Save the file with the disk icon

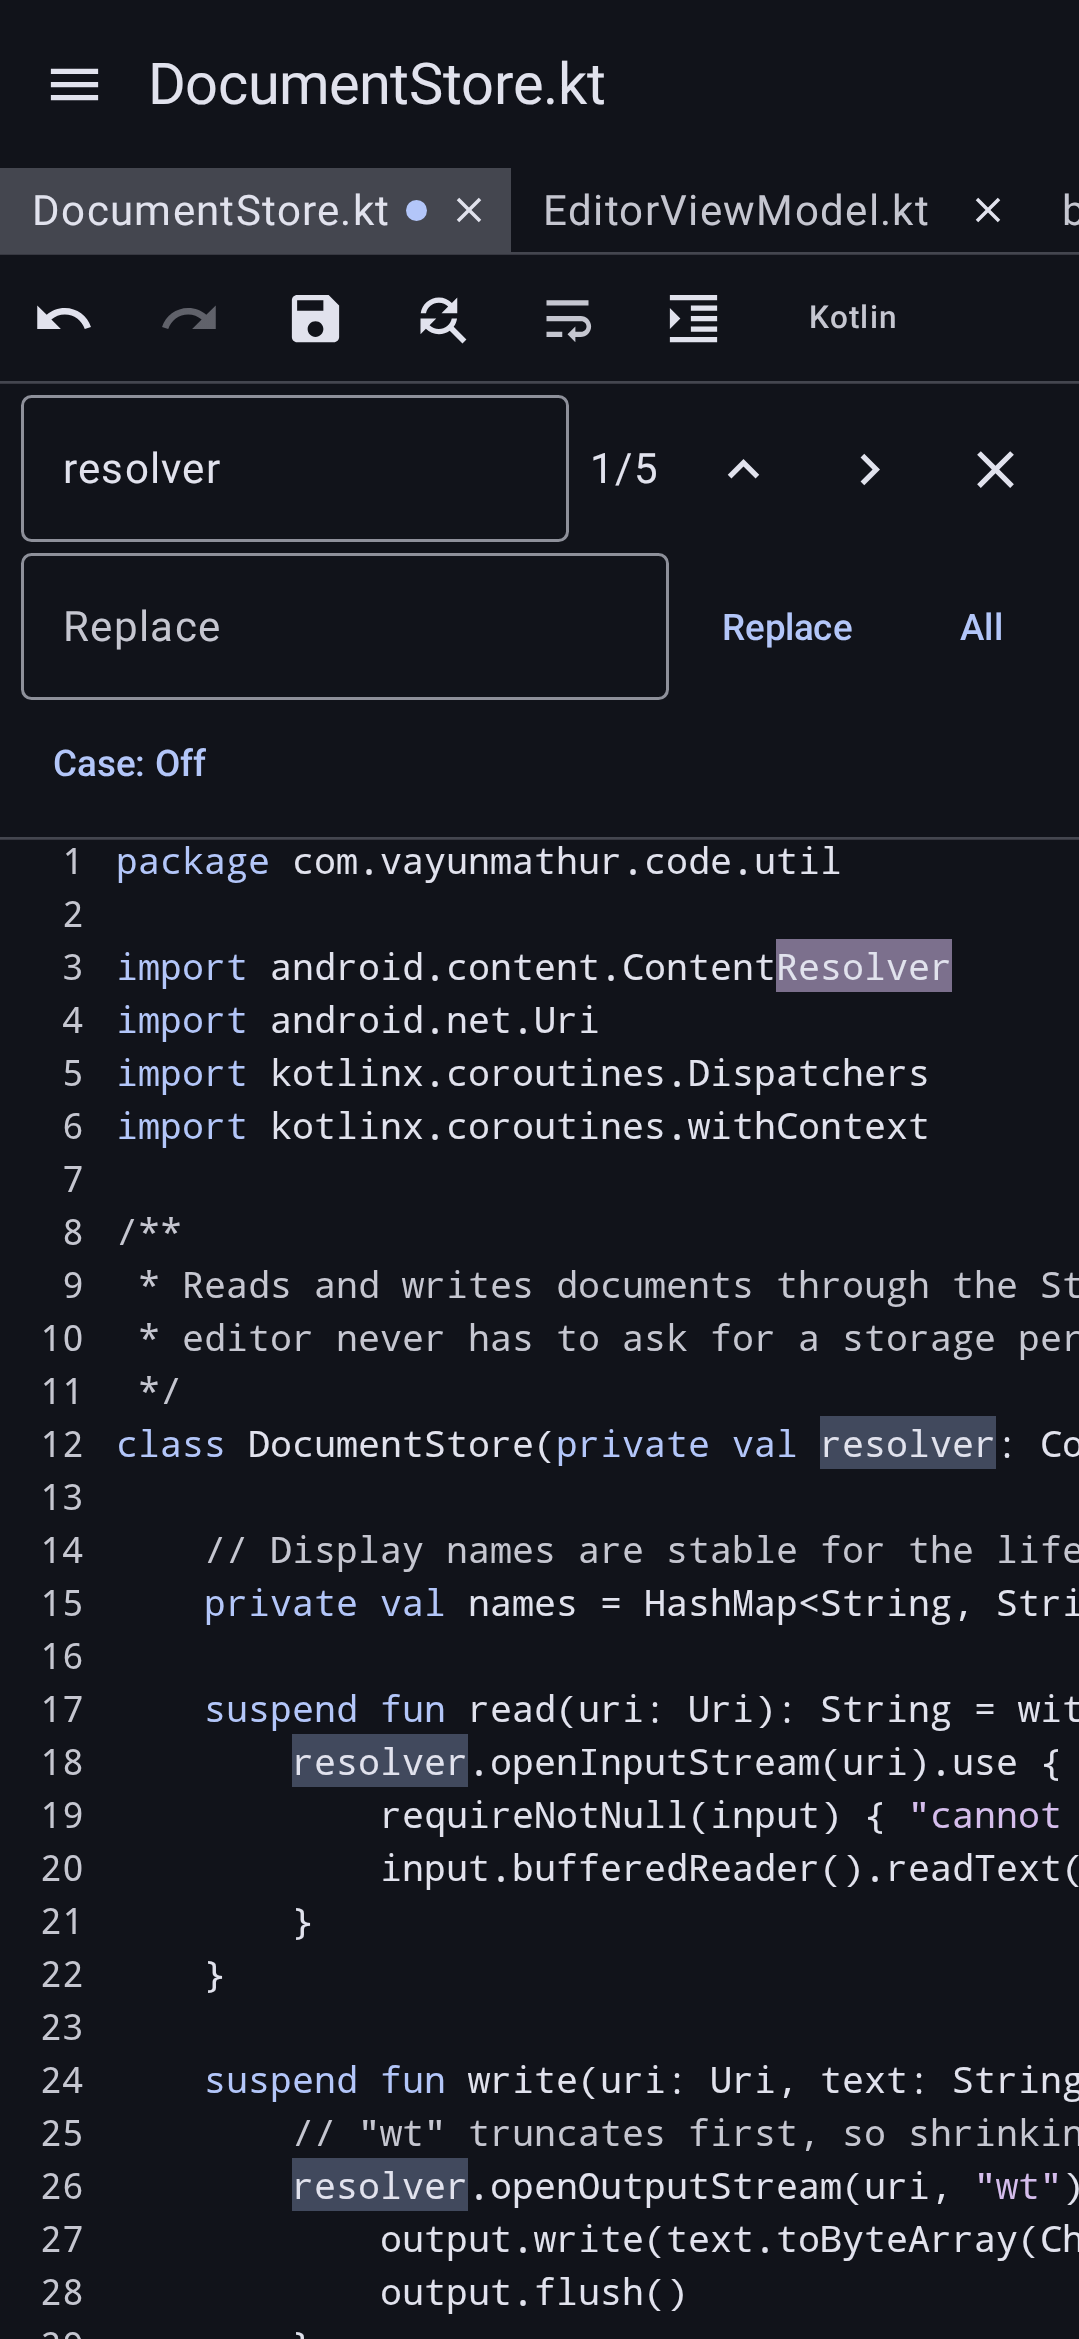[315, 319]
